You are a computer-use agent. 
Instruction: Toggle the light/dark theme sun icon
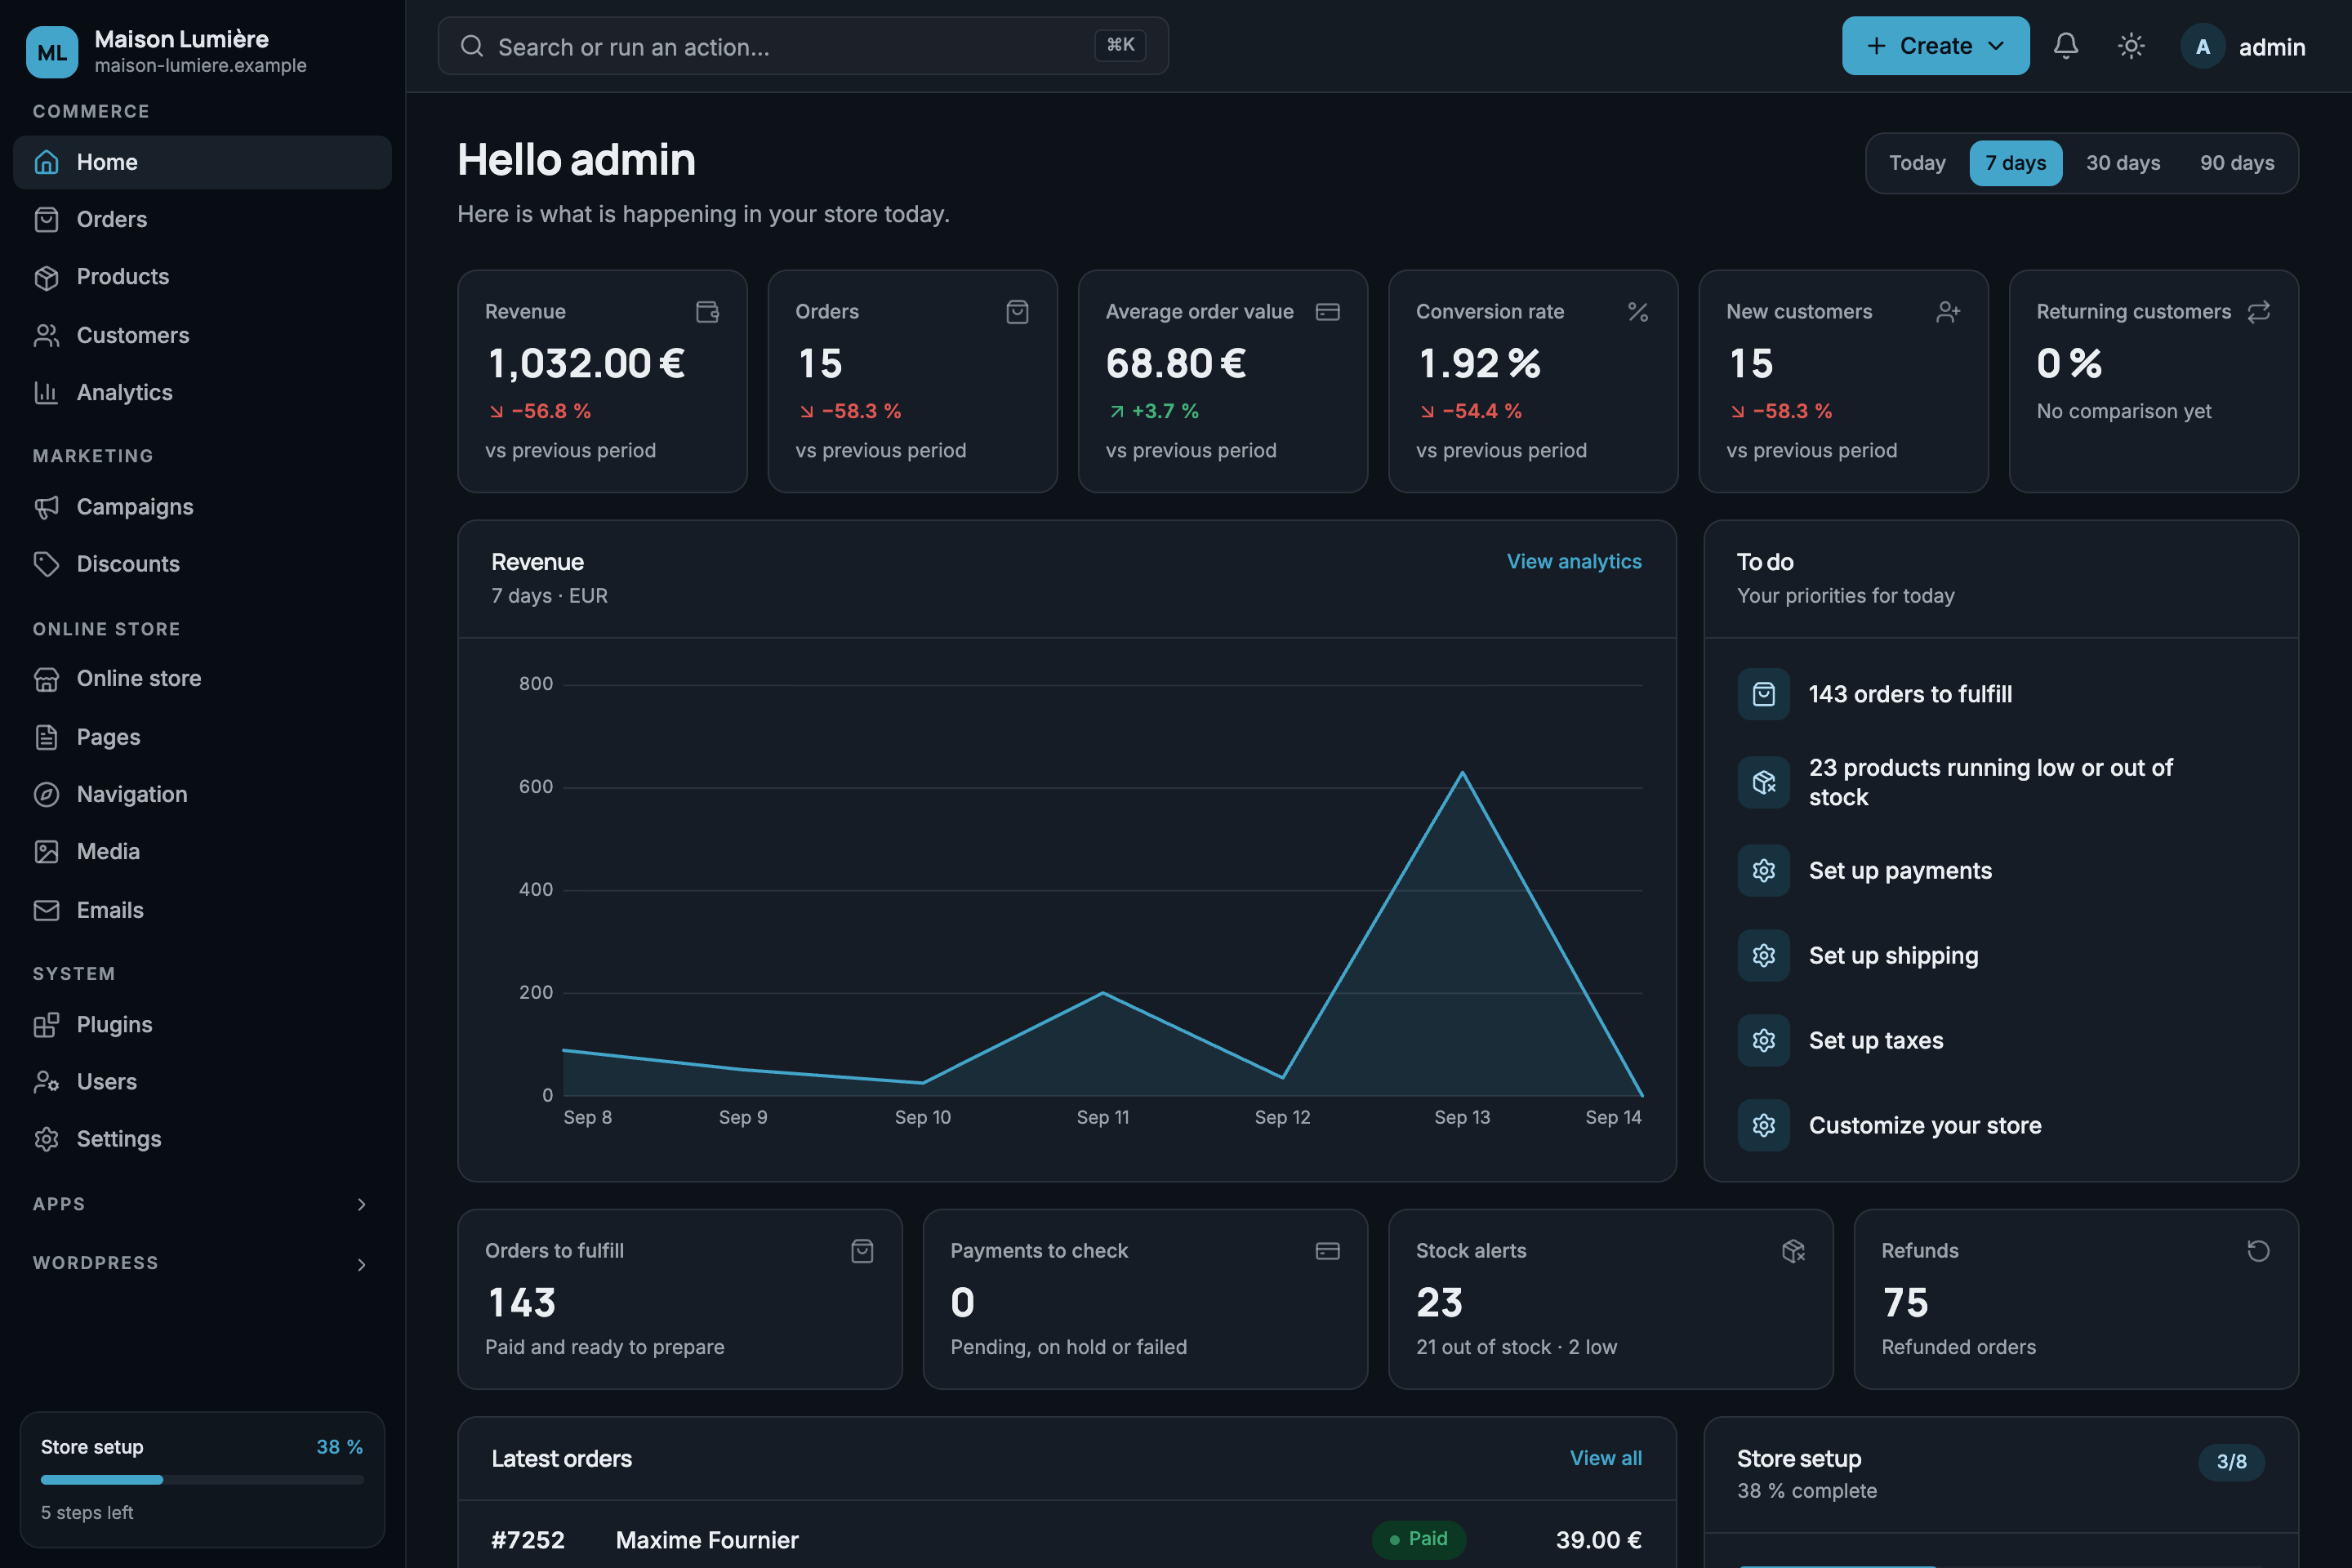coord(2131,46)
